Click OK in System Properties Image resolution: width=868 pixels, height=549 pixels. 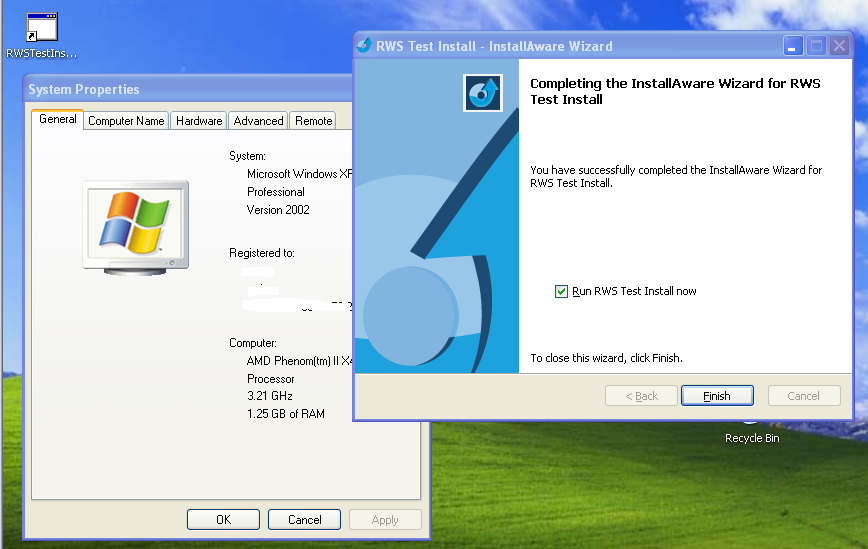(223, 520)
